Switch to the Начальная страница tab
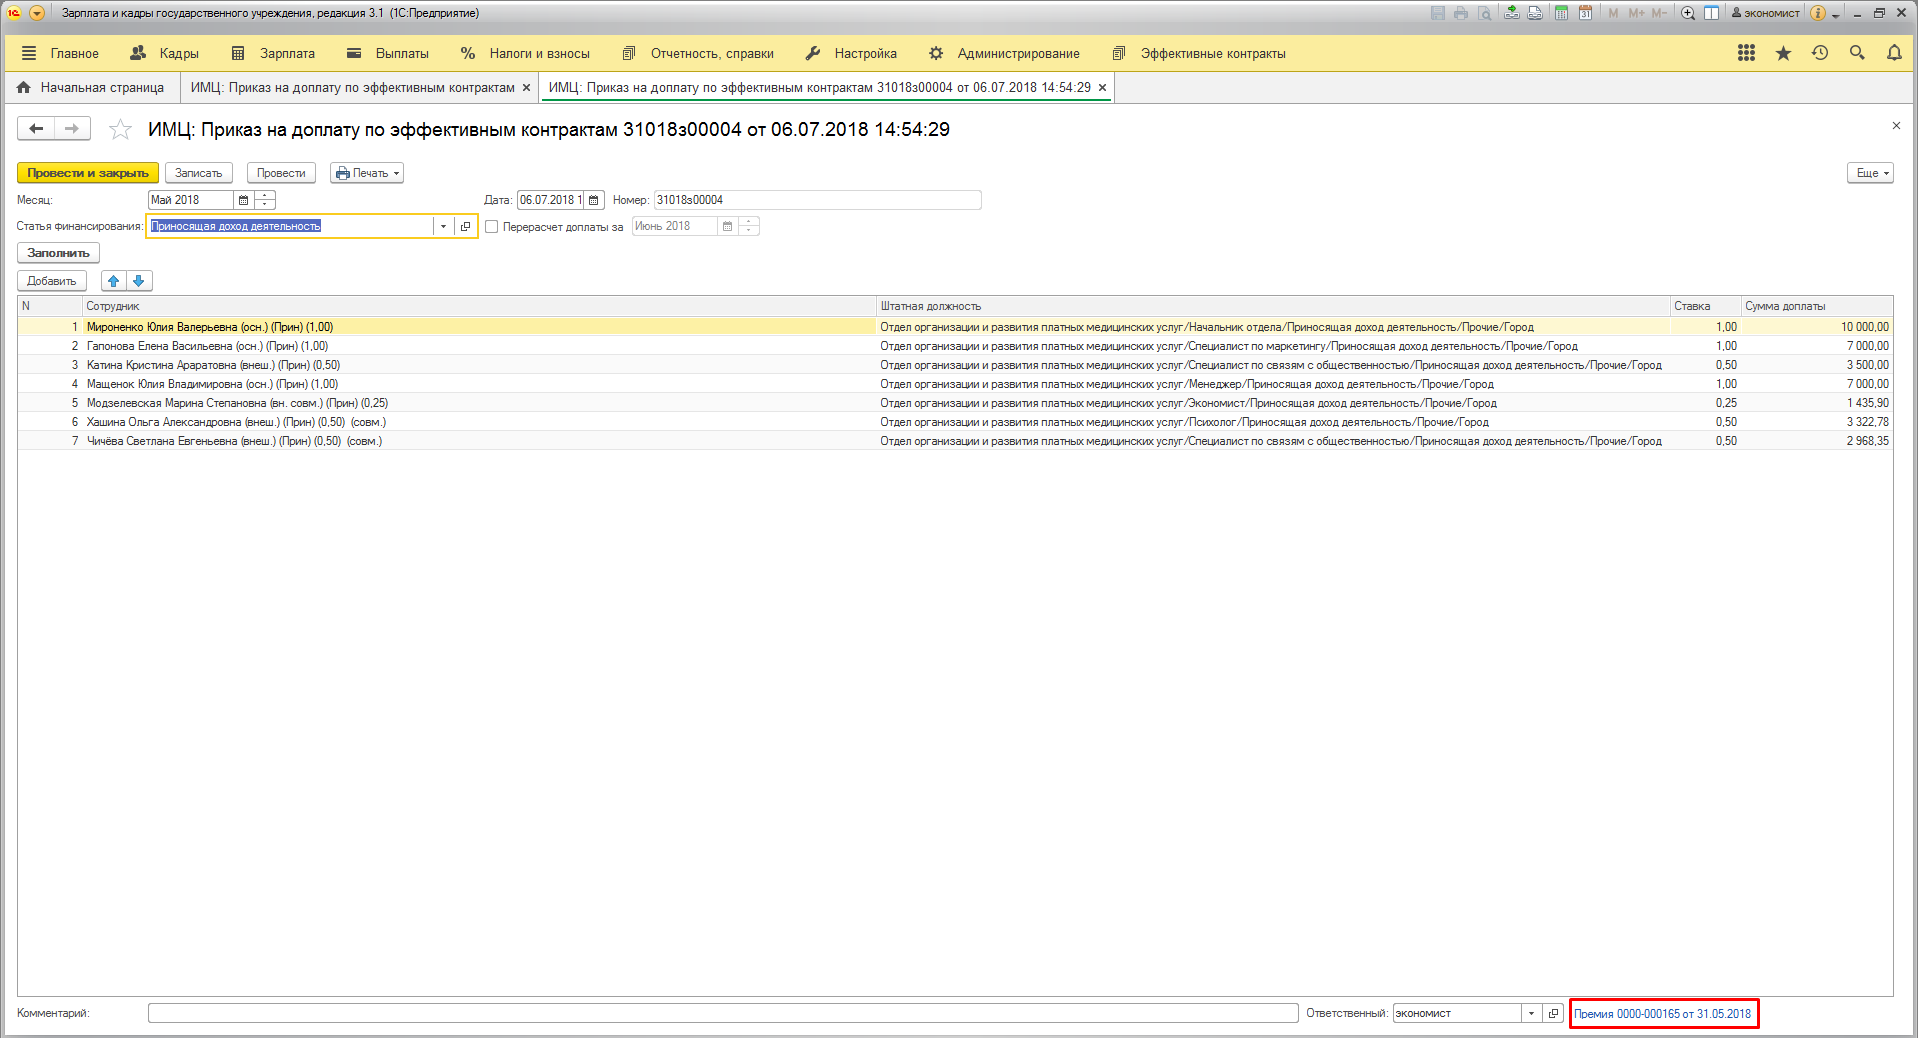Viewport: 1918px width, 1038px height. 91,88
